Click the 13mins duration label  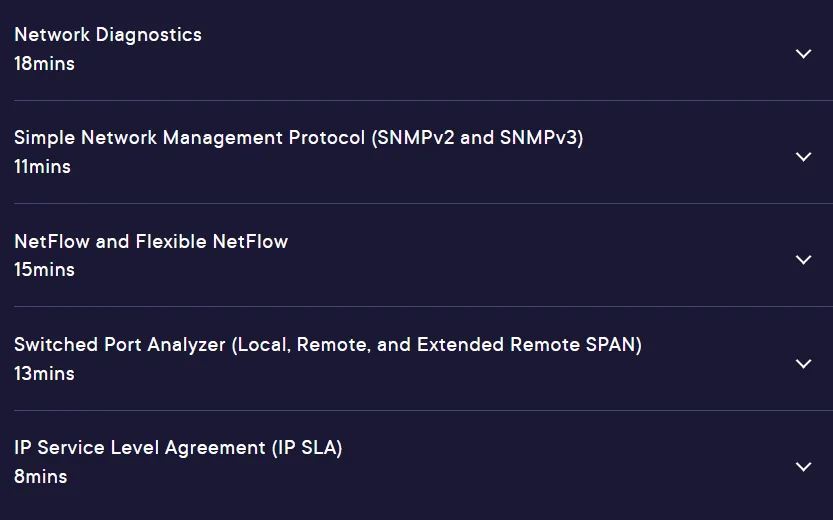pos(45,374)
